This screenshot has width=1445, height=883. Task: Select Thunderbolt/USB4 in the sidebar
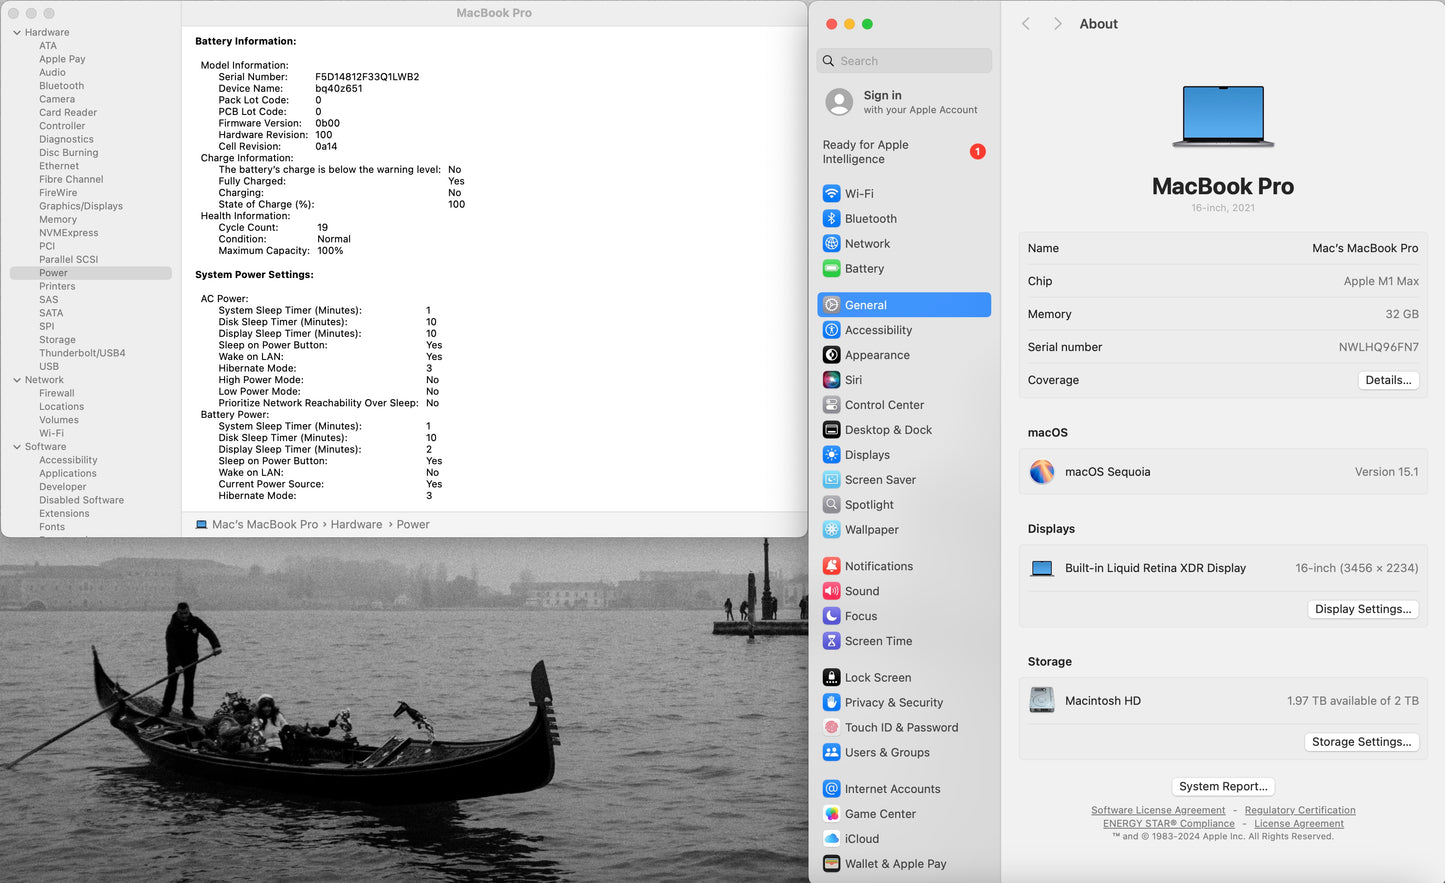point(82,353)
